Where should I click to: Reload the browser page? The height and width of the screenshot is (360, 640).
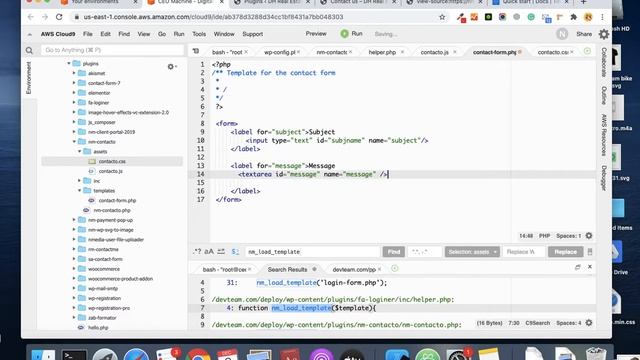pyautogui.click(x=59, y=17)
